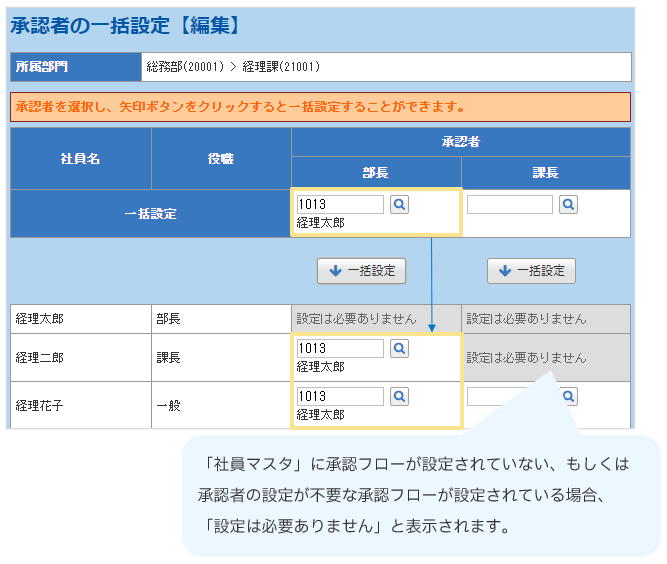The height and width of the screenshot is (564, 667).
Task: Click the 承認者 group header
Action: point(461,142)
